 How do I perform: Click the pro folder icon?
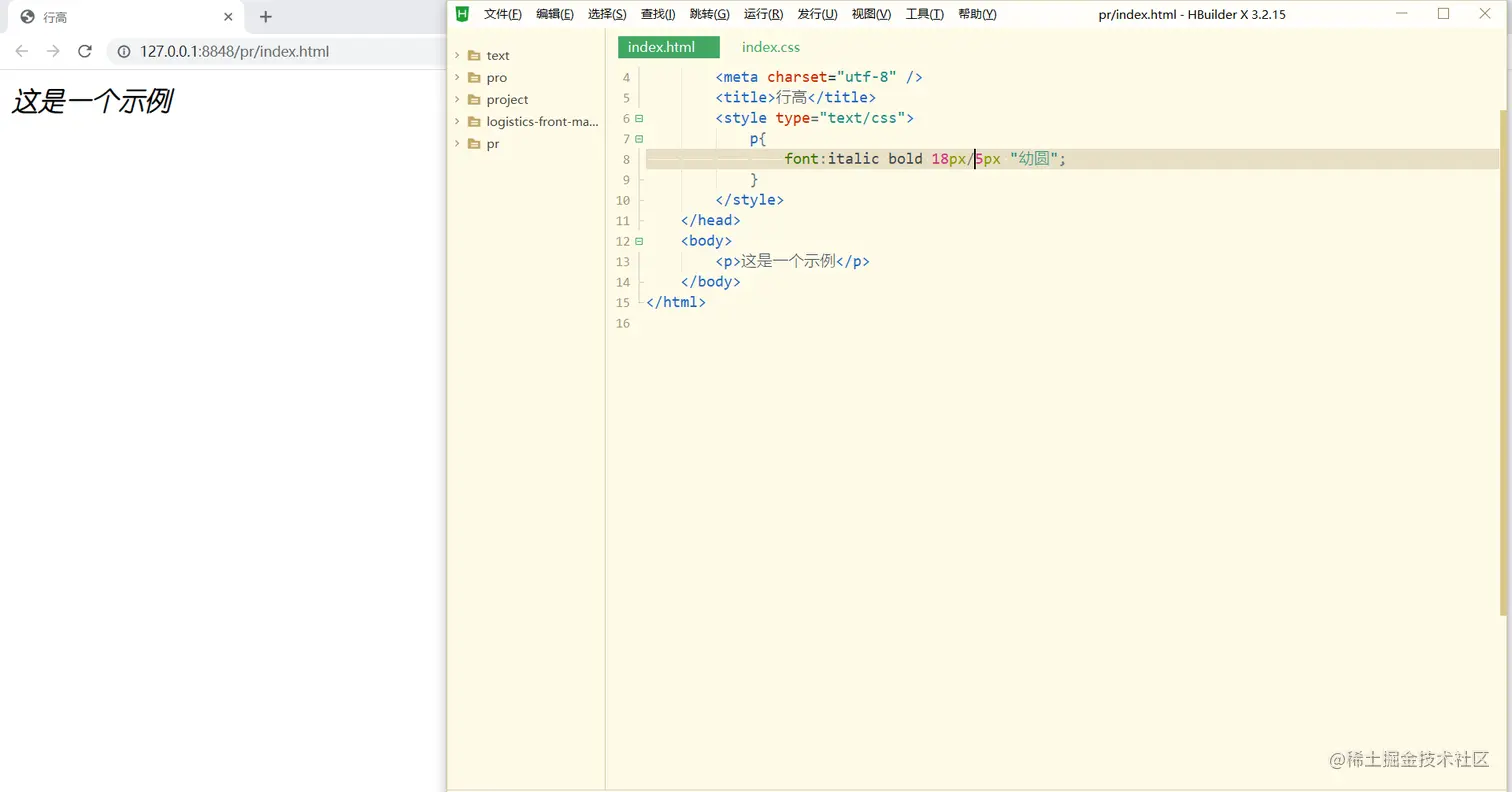coord(474,77)
